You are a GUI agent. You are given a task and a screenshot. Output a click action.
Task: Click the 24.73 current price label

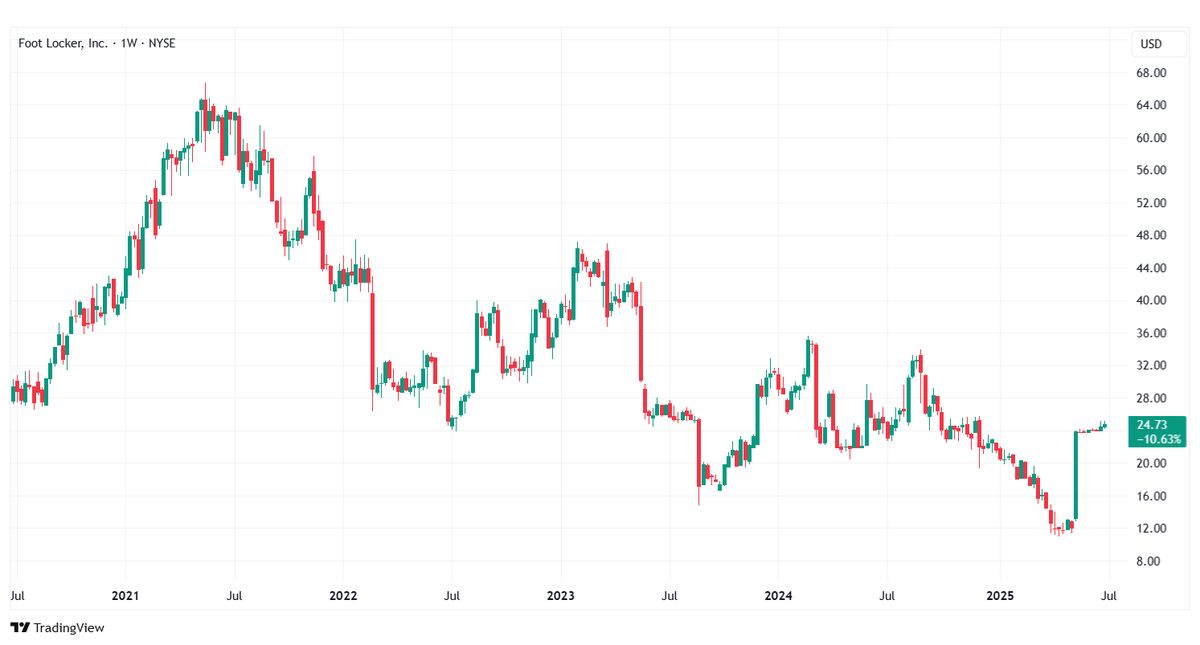tap(1154, 425)
